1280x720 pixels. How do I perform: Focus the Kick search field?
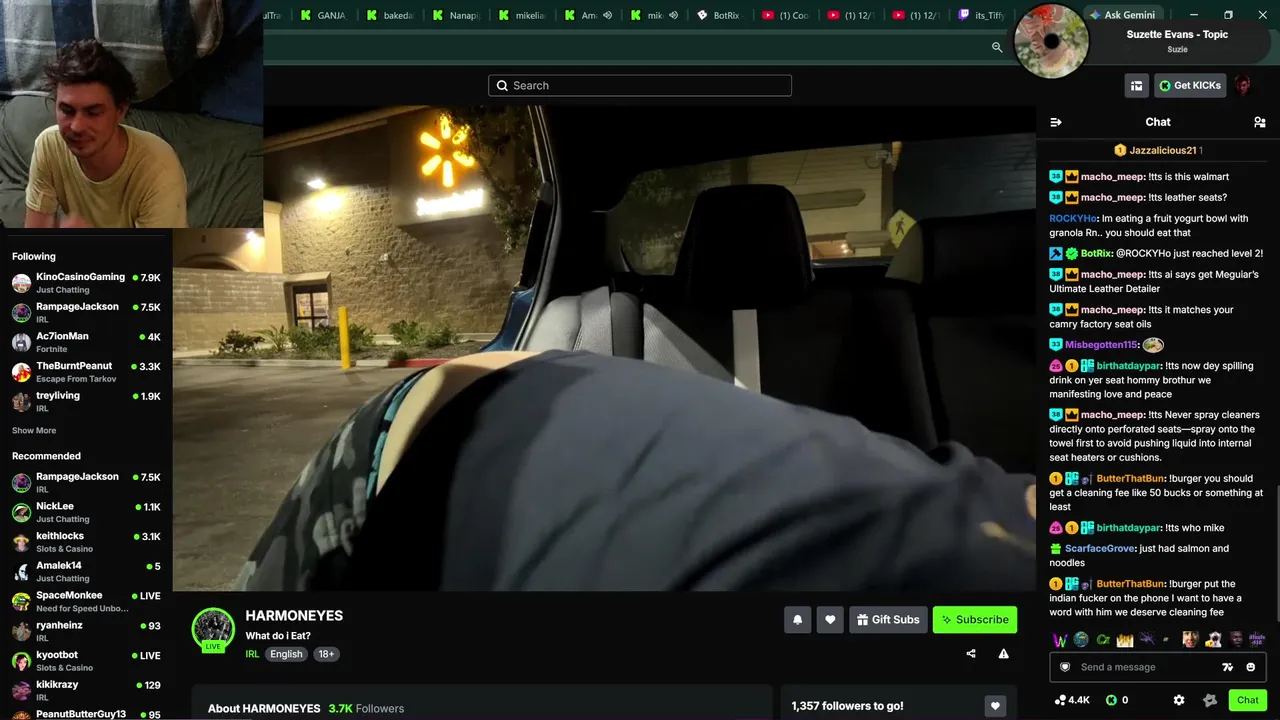(x=640, y=86)
